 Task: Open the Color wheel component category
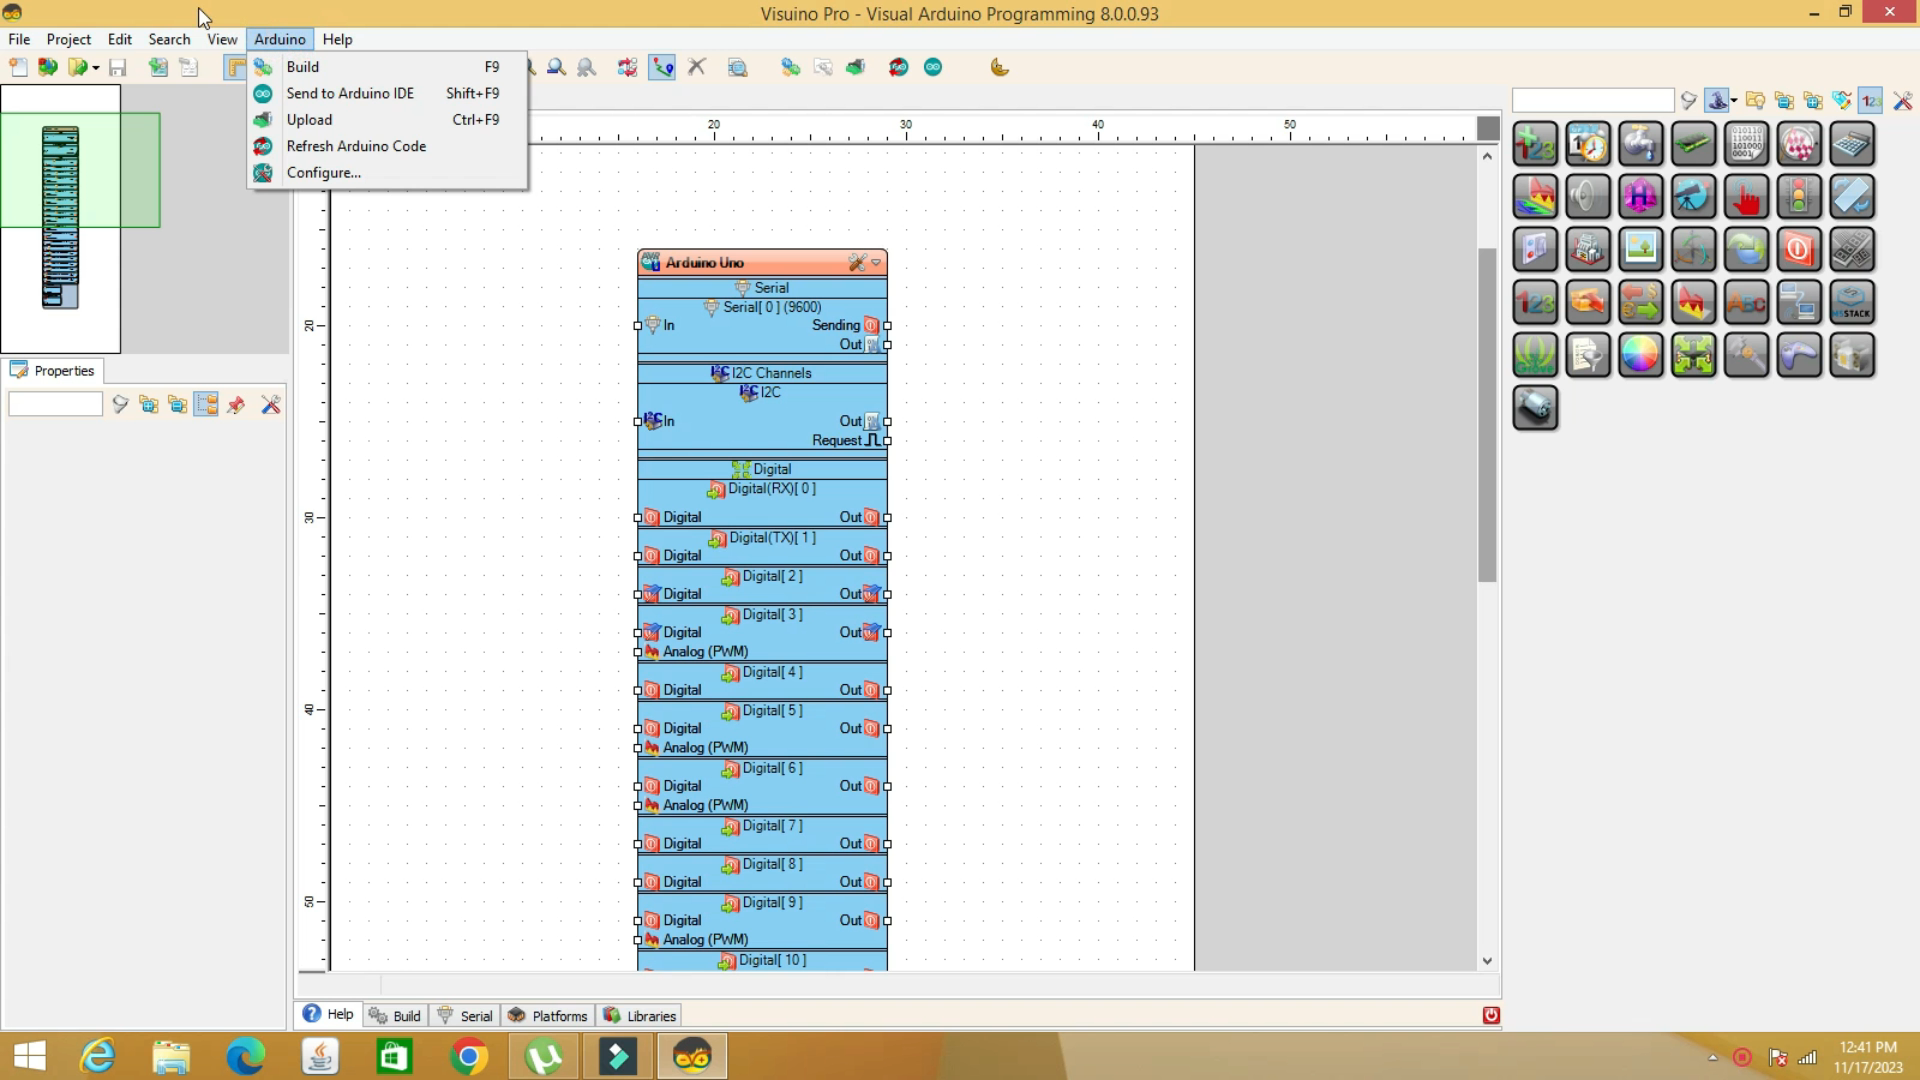pyautogui.click(x=1640, y=355)
